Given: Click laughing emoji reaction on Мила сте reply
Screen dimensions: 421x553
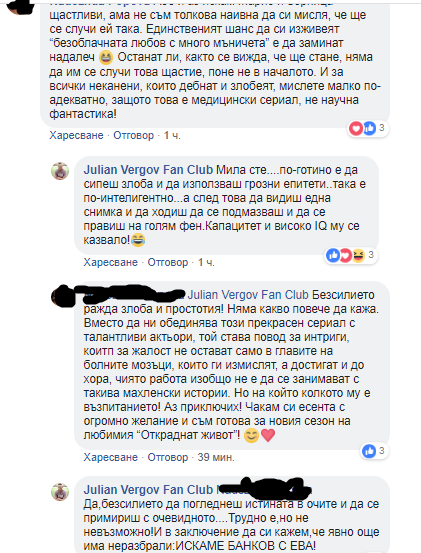Looking at the screenshot, I should [358, 255].
